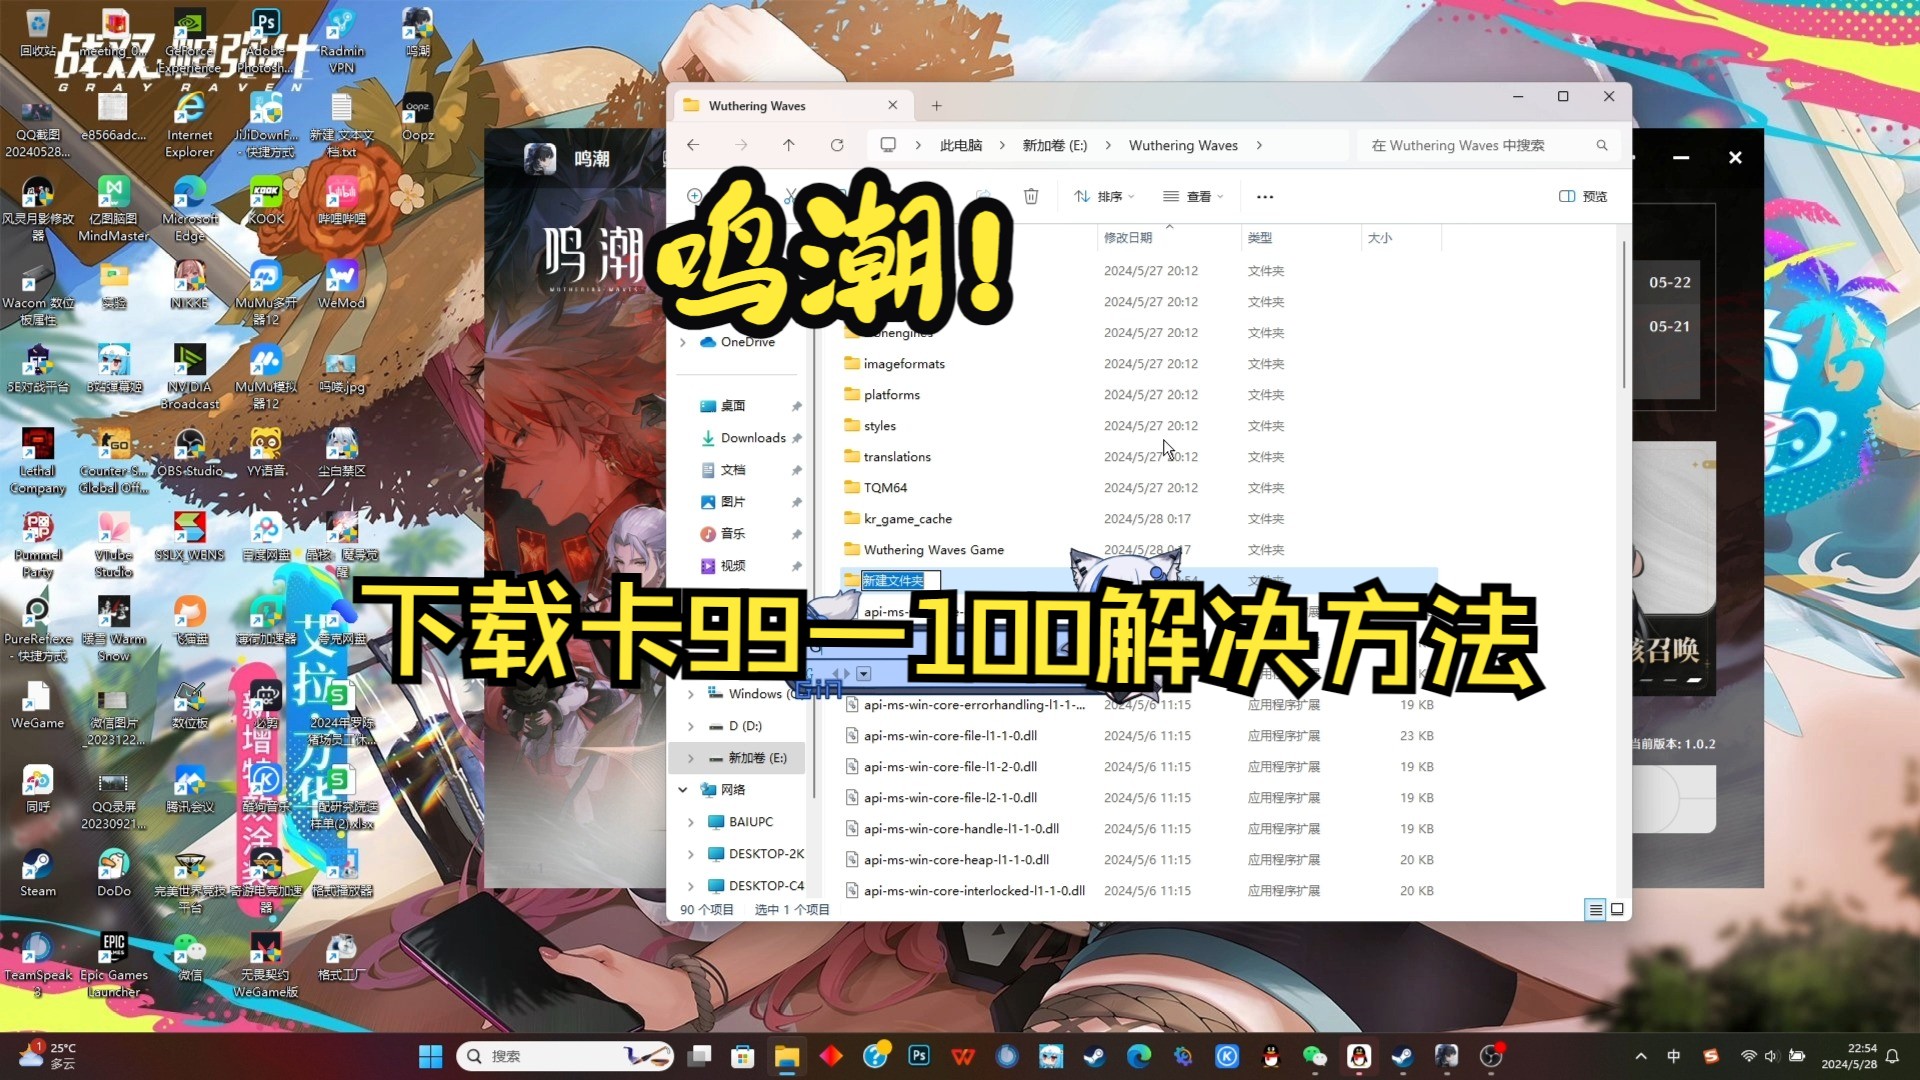Click 新加卷 (E:) in the address breadcrumb
This screenshot has width=1920, height=1080.
click(x=1055, y=145)
